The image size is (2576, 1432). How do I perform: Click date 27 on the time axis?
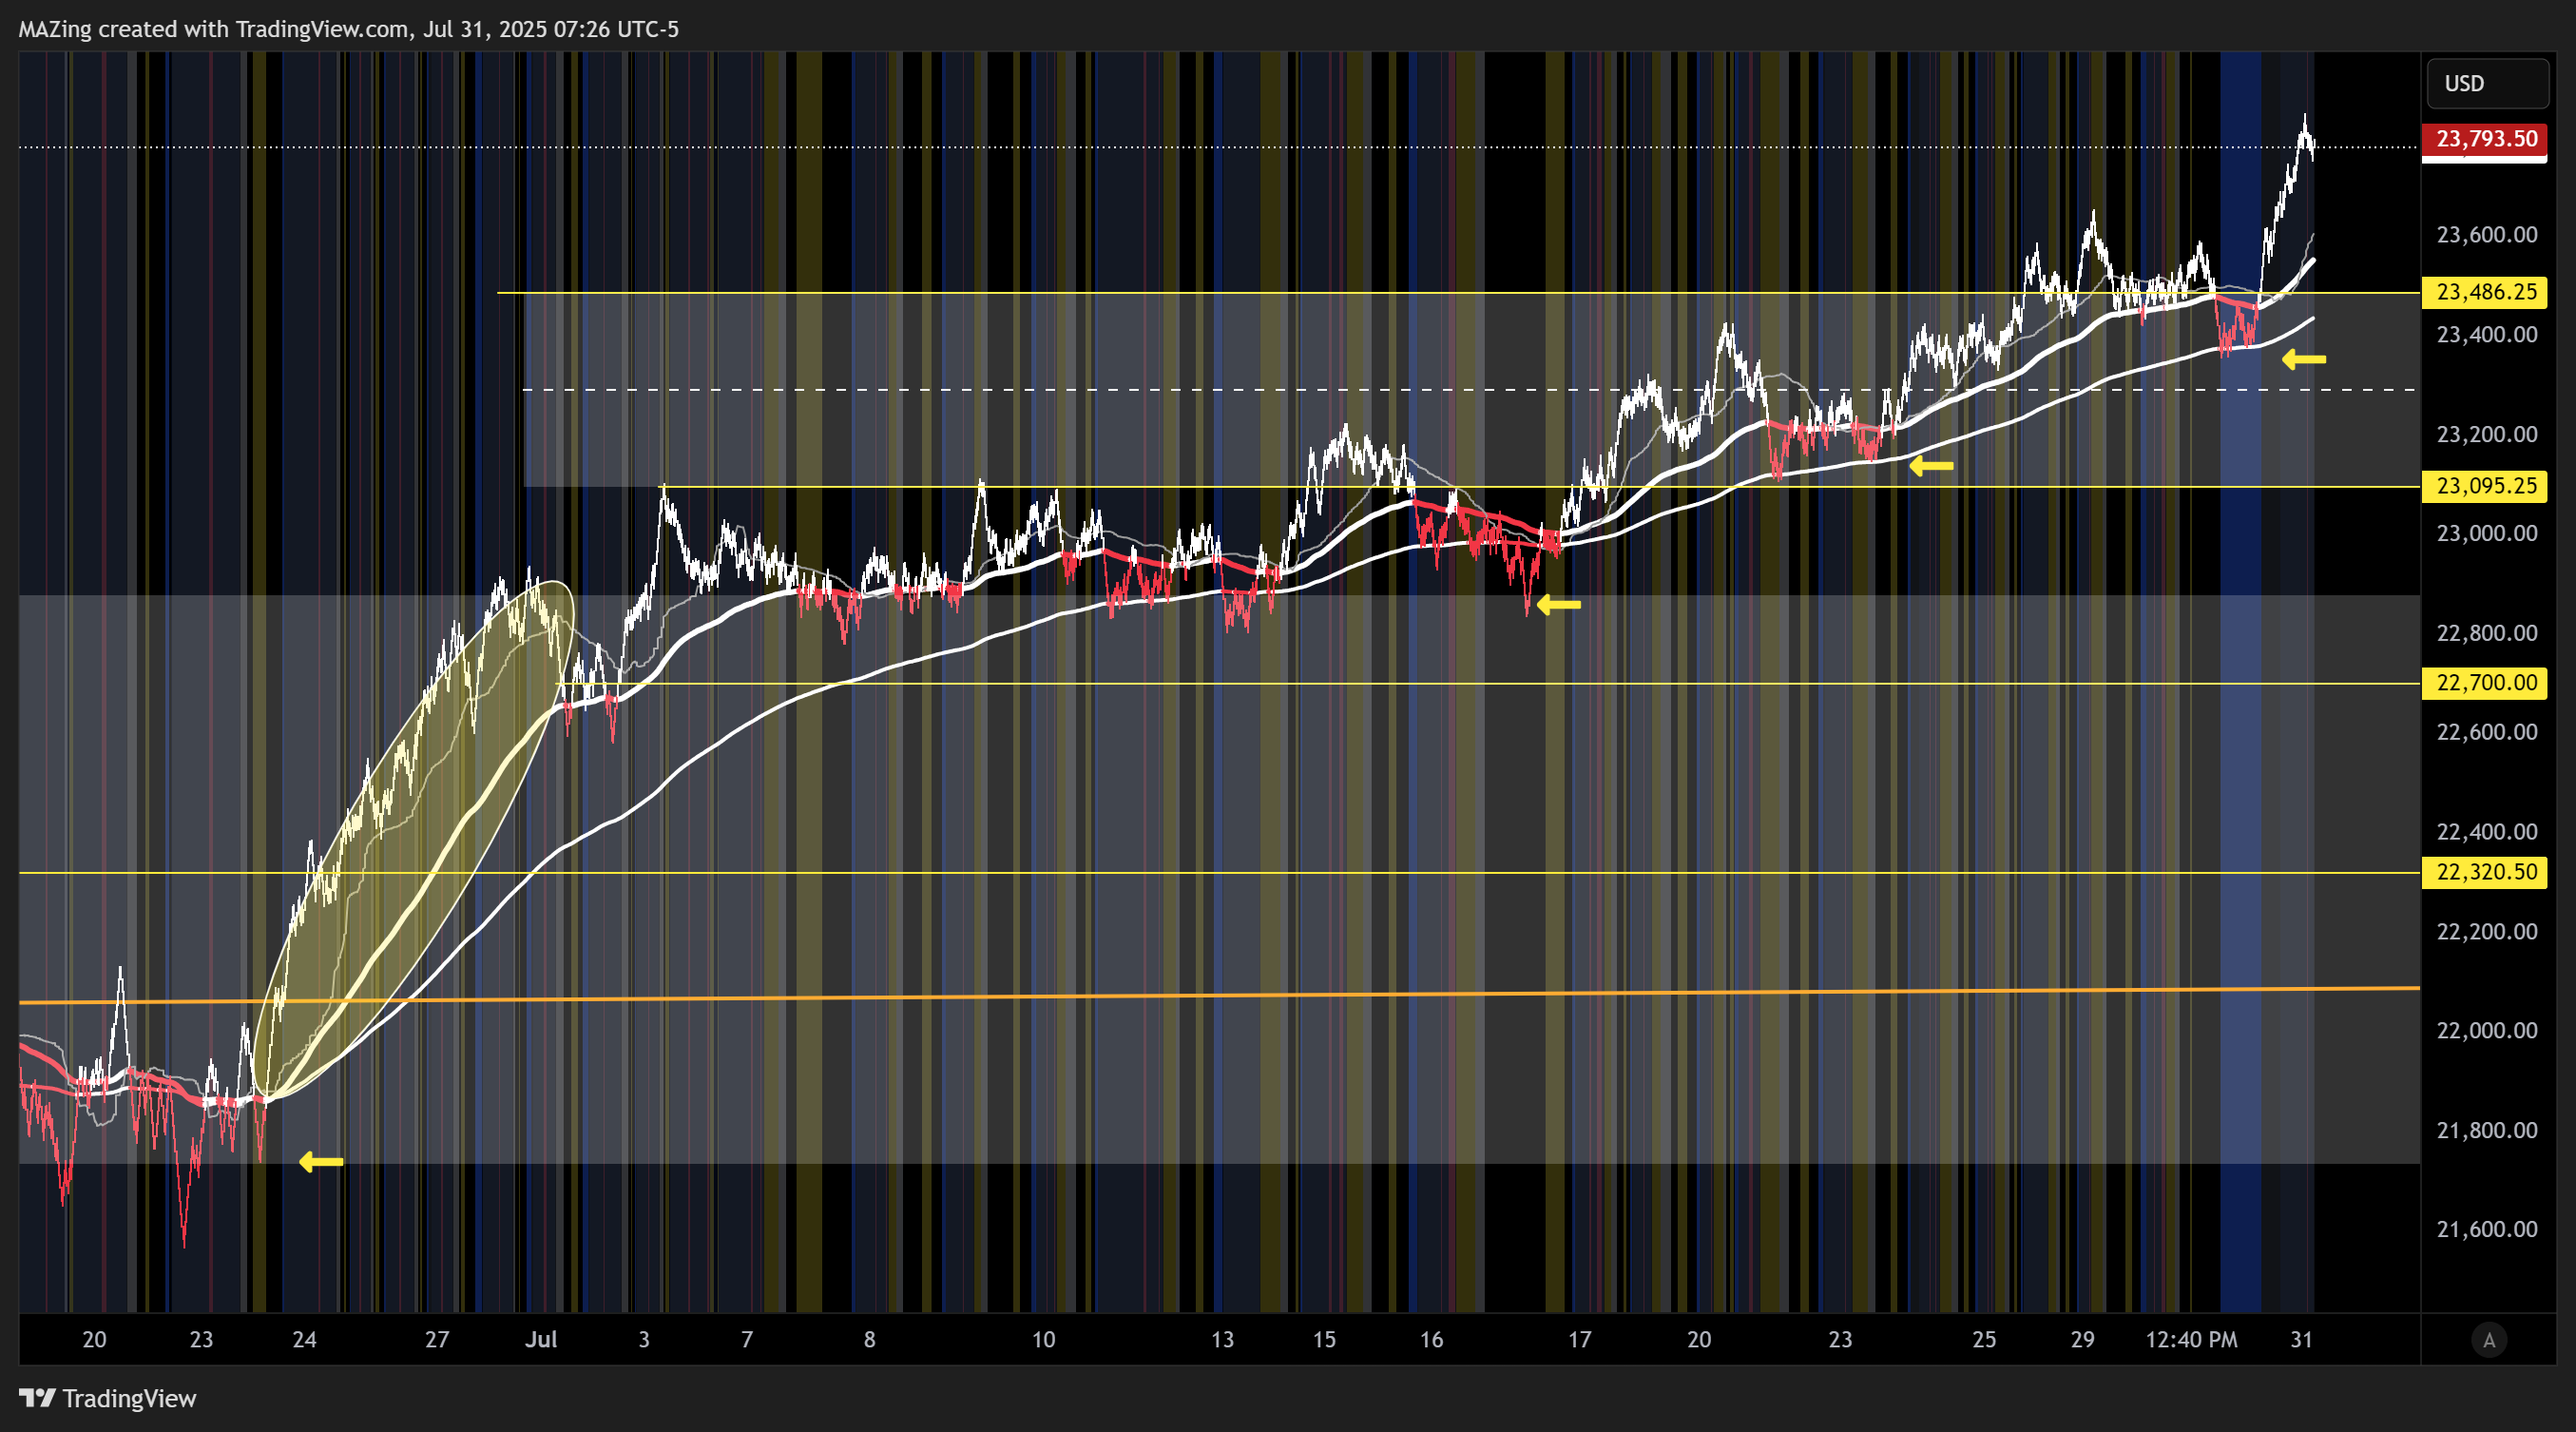437,1340
